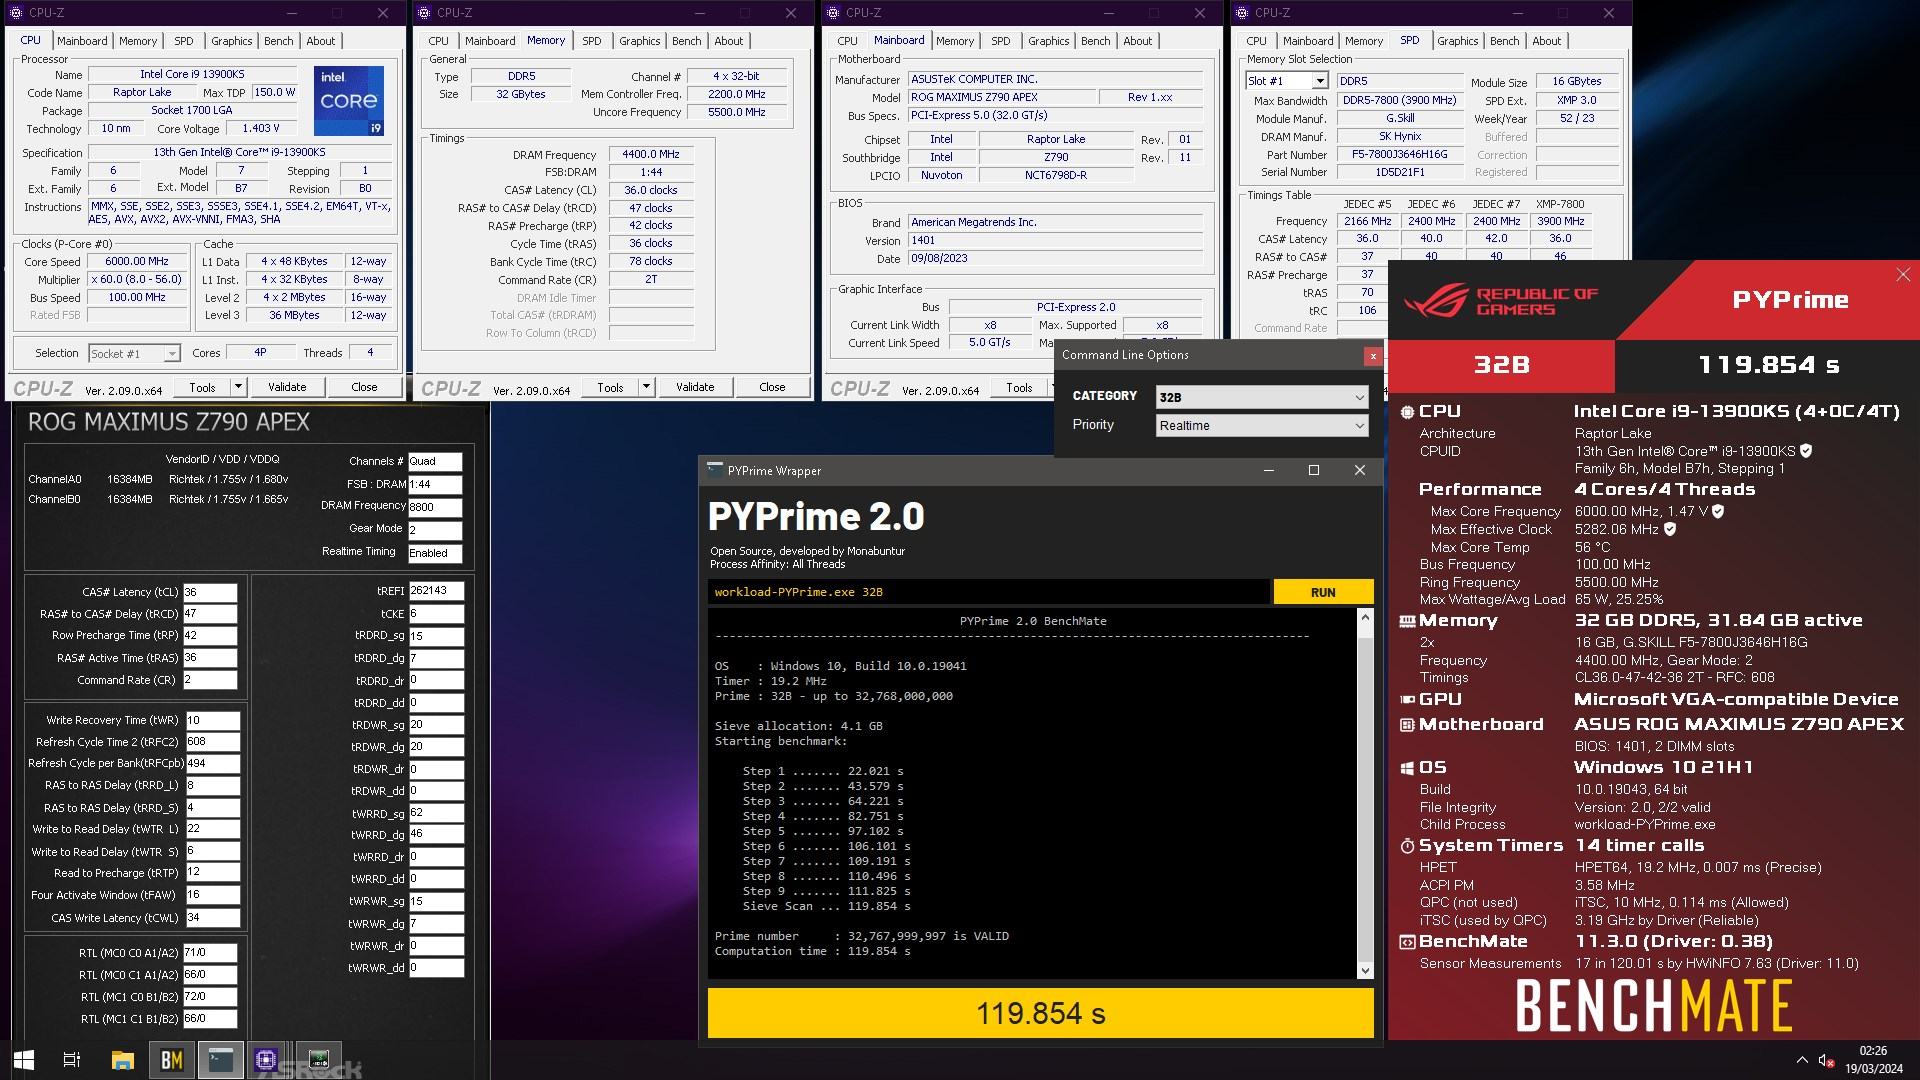Click the PYPrime output scrollbar down arrow

click(x=1365, y=970)
